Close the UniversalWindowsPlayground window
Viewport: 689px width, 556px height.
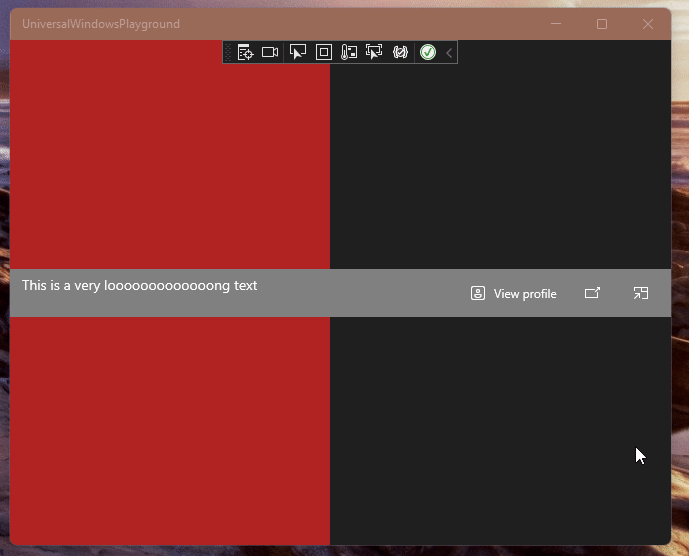(648, 24)
